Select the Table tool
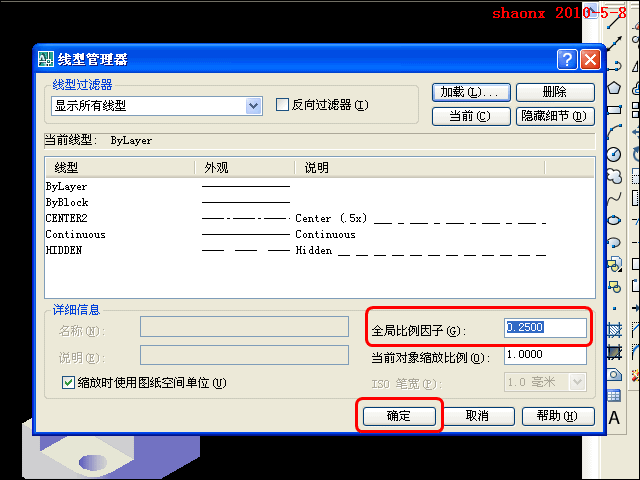Image resolution: width=640 pixels, height=480 pixels. (614, 396)
